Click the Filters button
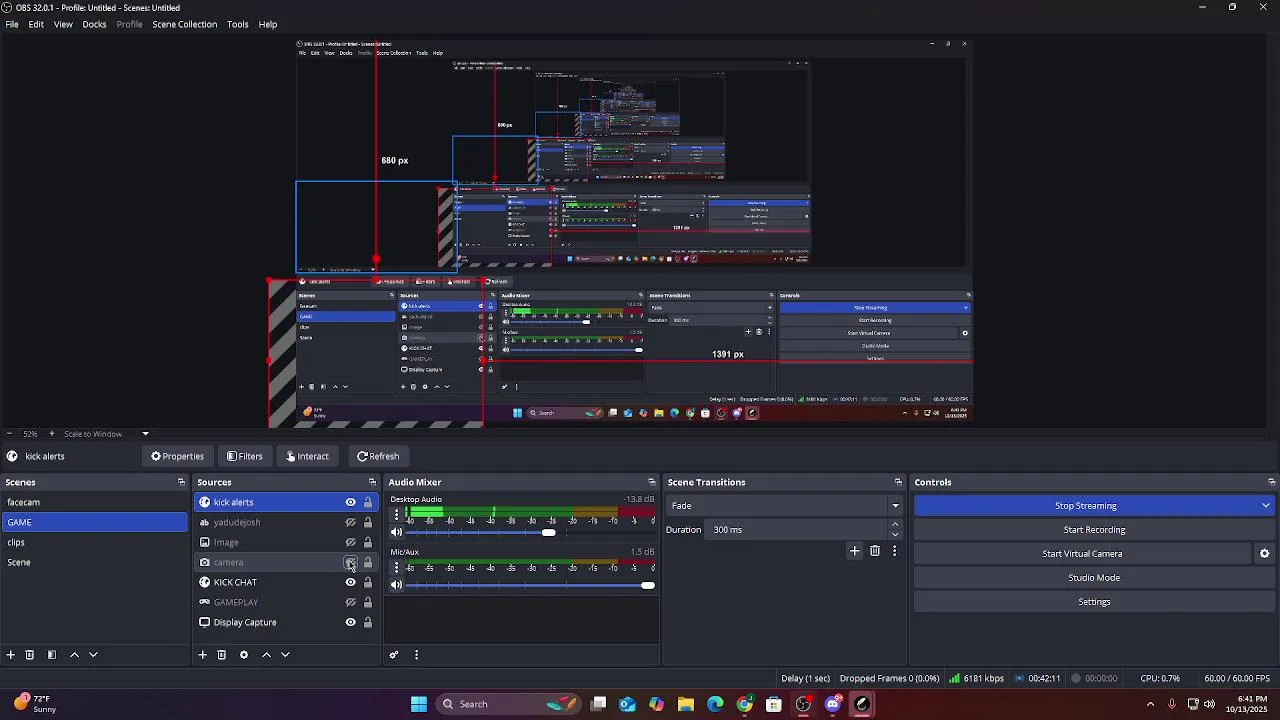1280x720 pixels. coord(244,456)
